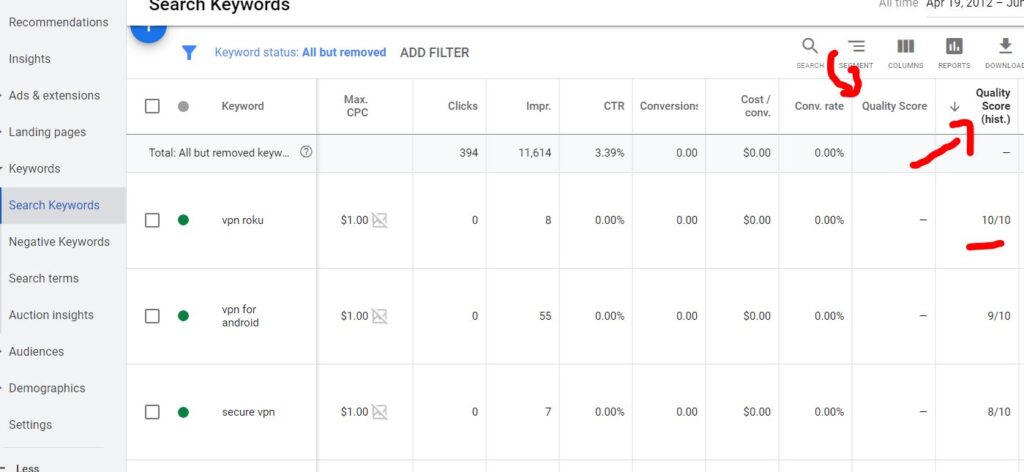Open Negative Keywords in sidebar
Viewport: 1024px width, 472px height.
pos(59,242)
